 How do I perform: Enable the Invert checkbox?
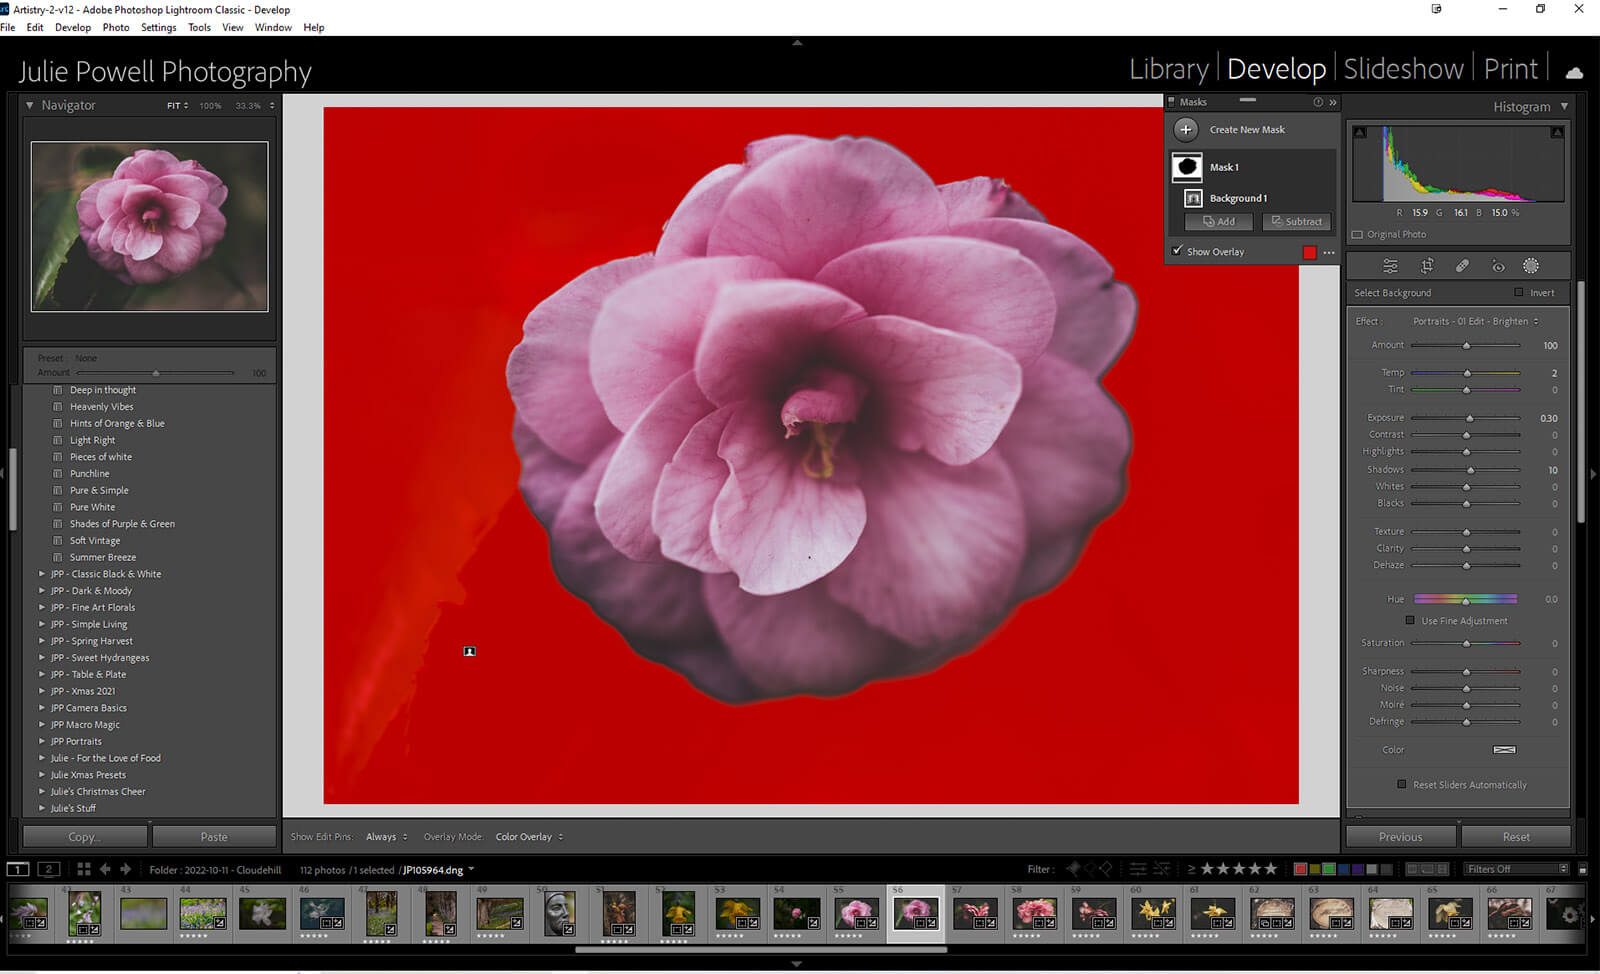1519,293
